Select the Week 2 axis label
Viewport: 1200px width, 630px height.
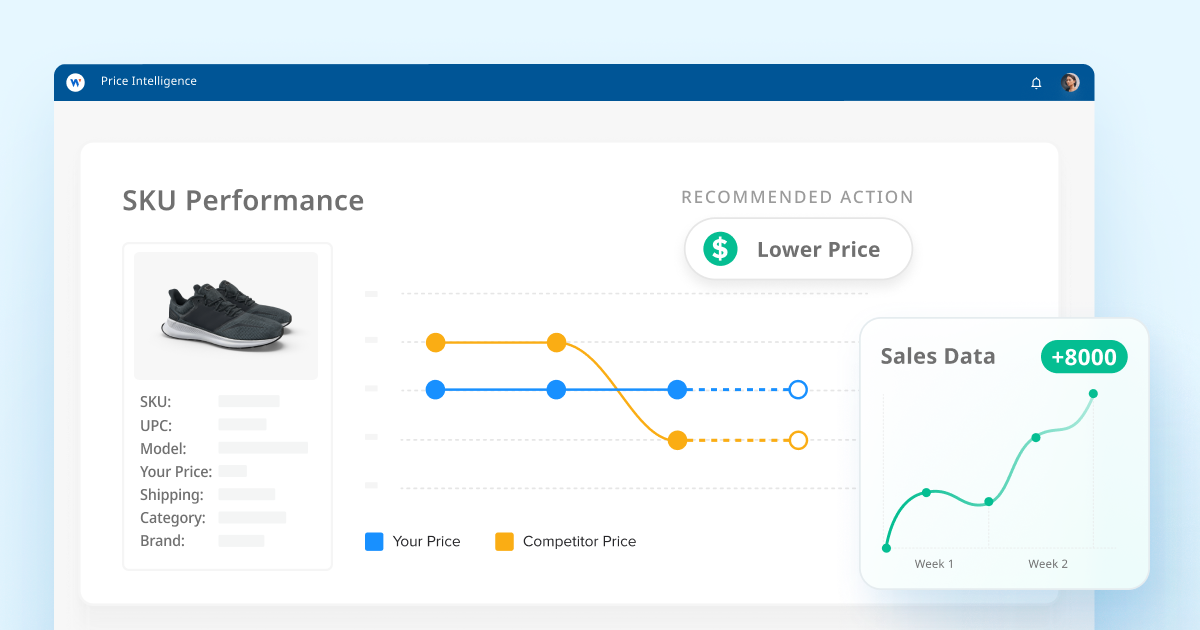(1048, 564)
